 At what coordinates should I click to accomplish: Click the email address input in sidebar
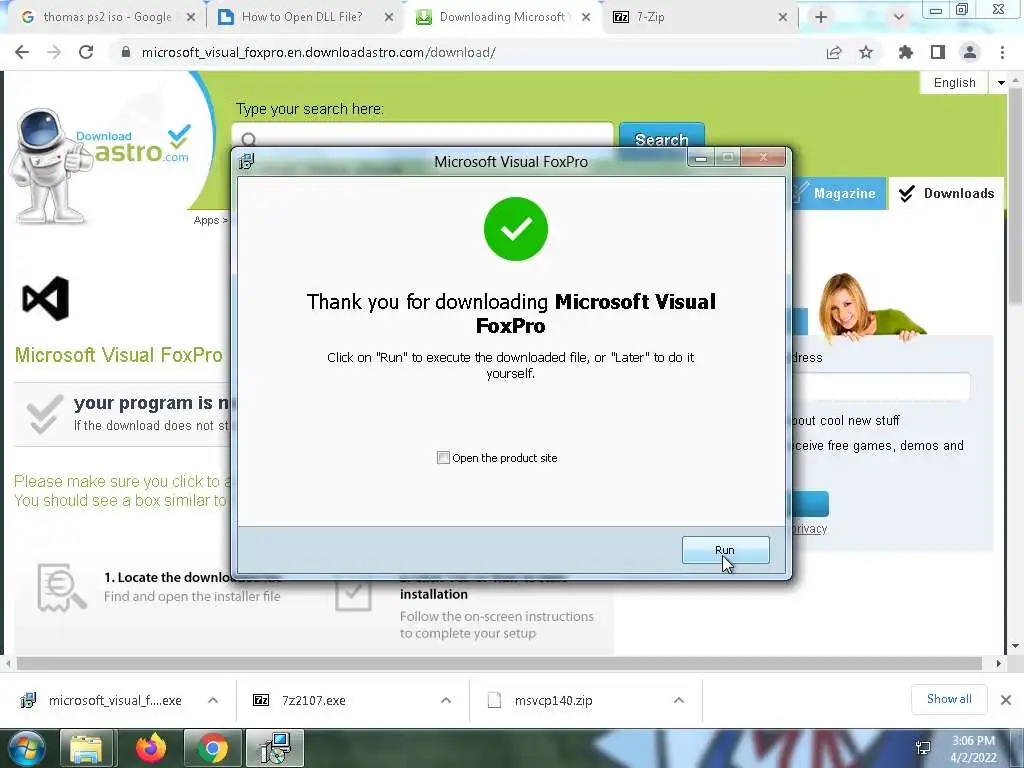coord(880,387)
